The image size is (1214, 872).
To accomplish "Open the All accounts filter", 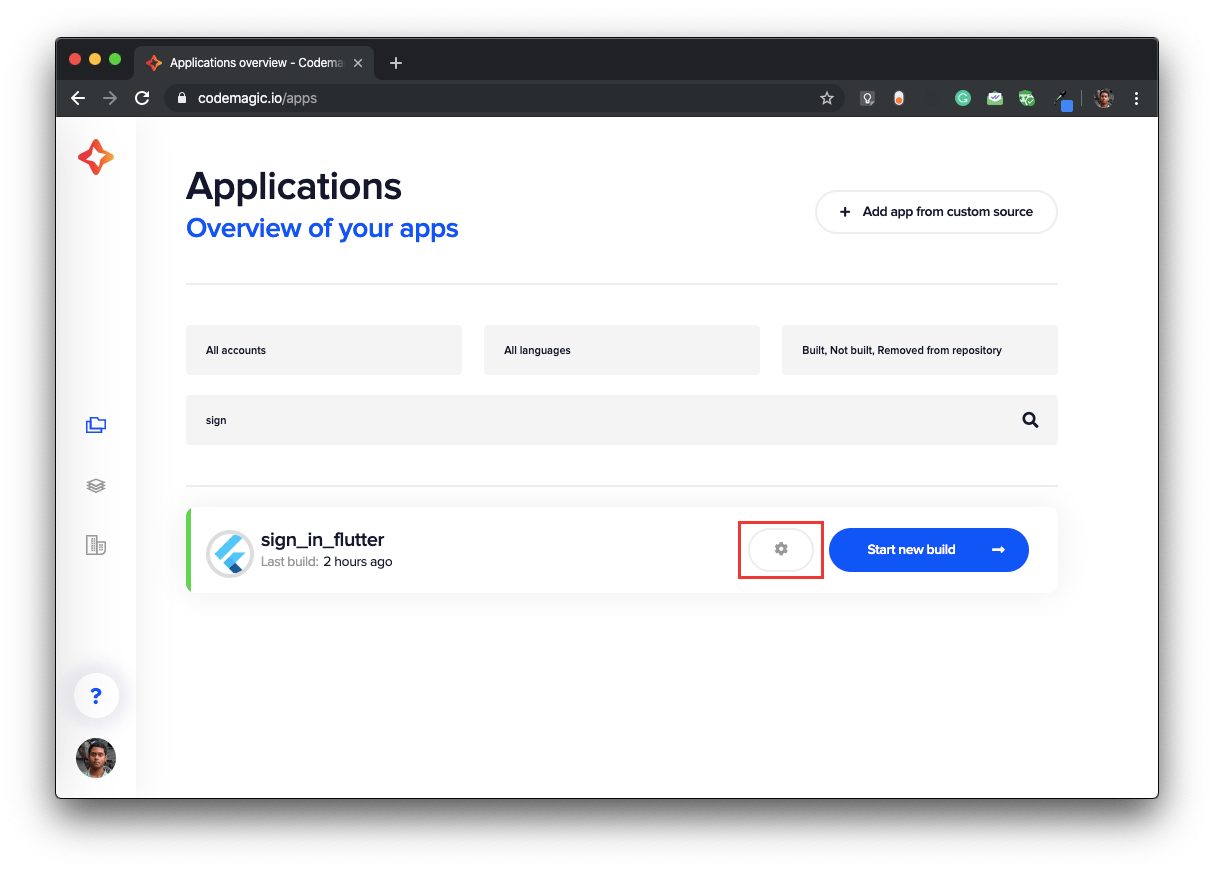I will (x=323, y=350).
